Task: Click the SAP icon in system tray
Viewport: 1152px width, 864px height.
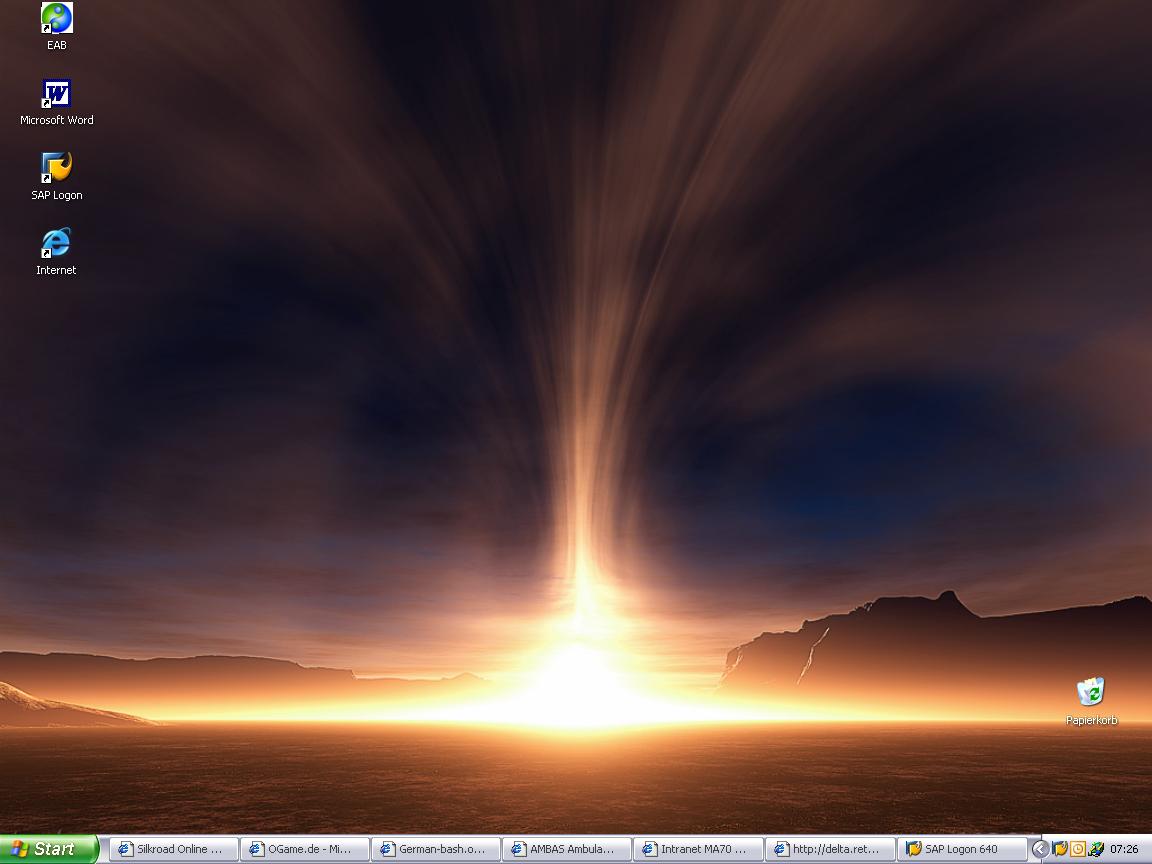Action: point(1060,849)
